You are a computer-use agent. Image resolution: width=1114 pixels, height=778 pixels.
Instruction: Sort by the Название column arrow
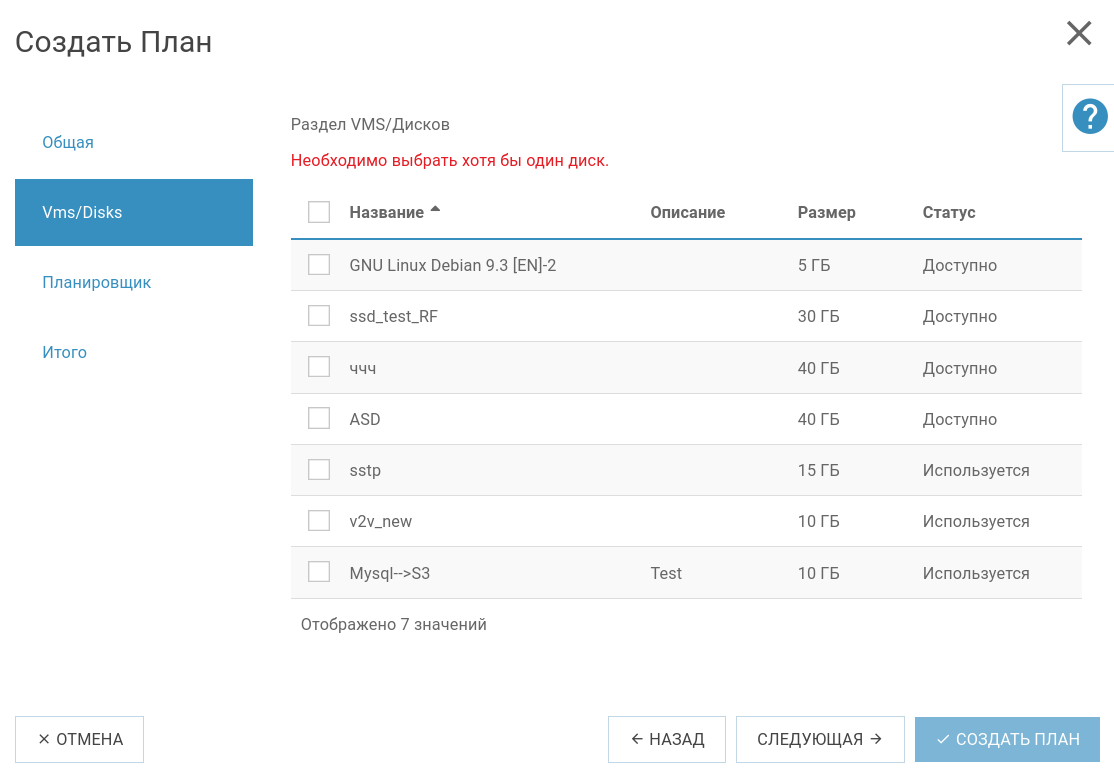pyautogui.click(x=434, y=211)
